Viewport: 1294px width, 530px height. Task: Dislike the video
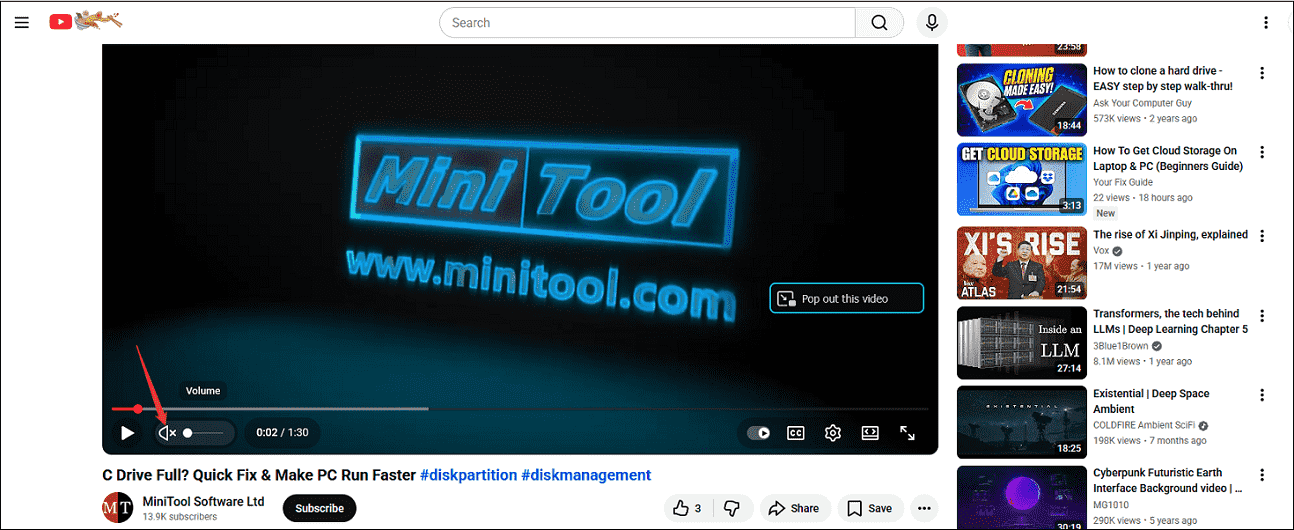[x=732, y=508]
